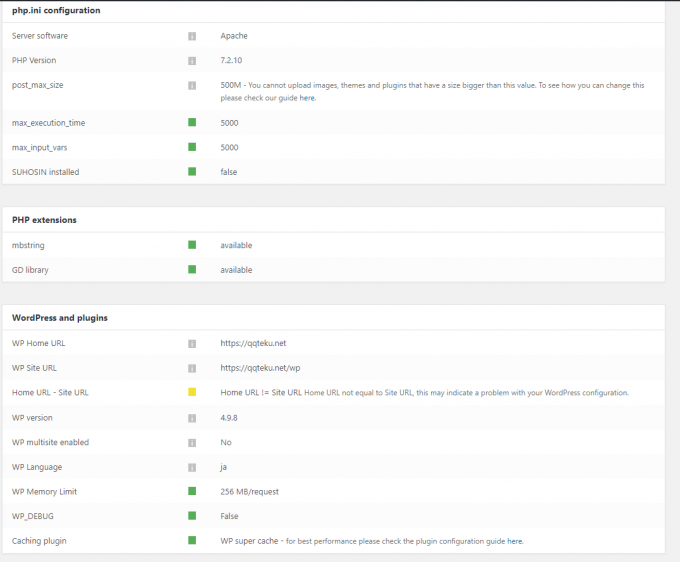Click the 'Home URL - Site URL' row label
This screenshot has height=562, width=680.
coord(50,392)
